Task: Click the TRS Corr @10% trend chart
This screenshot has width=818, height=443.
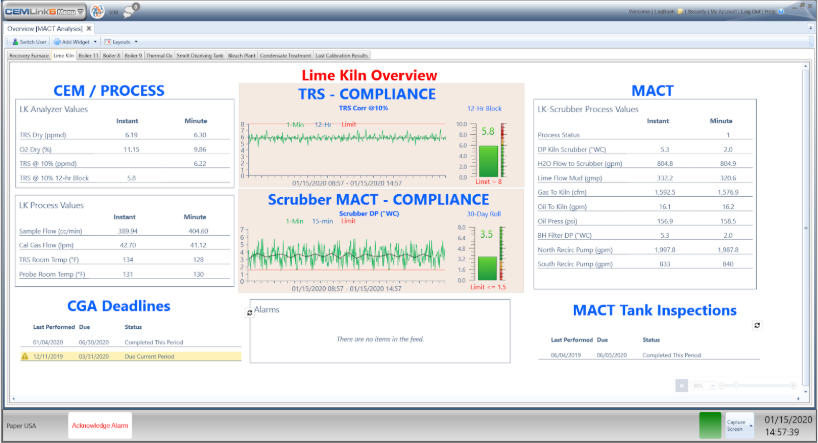Action: coord(347,151)
